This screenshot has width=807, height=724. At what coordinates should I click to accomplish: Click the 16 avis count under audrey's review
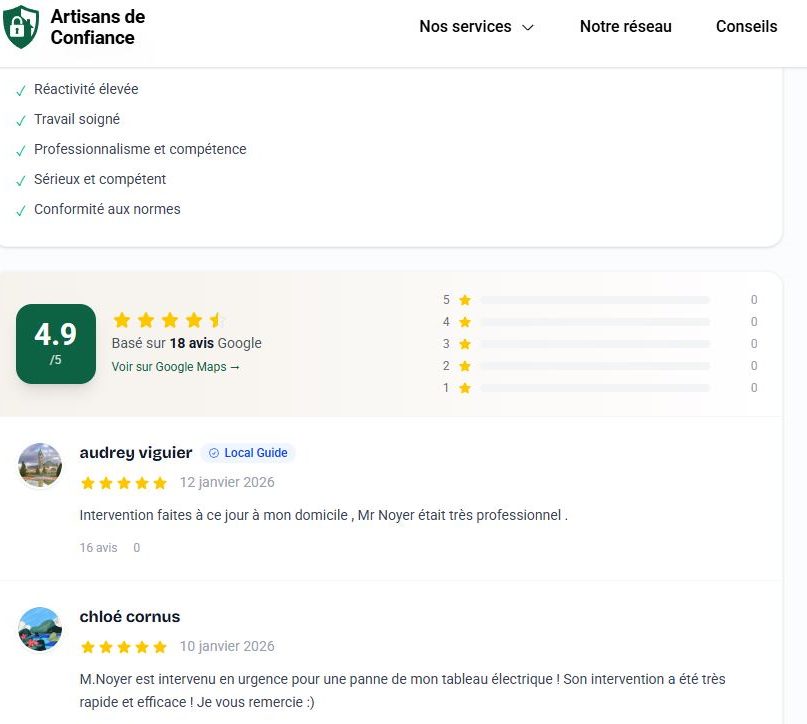pos(98,548)
